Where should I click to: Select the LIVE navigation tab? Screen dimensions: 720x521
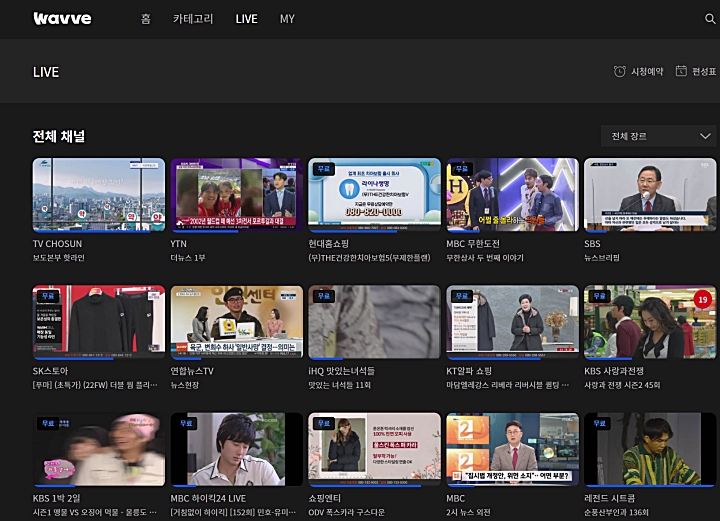[x=247, y=19]
